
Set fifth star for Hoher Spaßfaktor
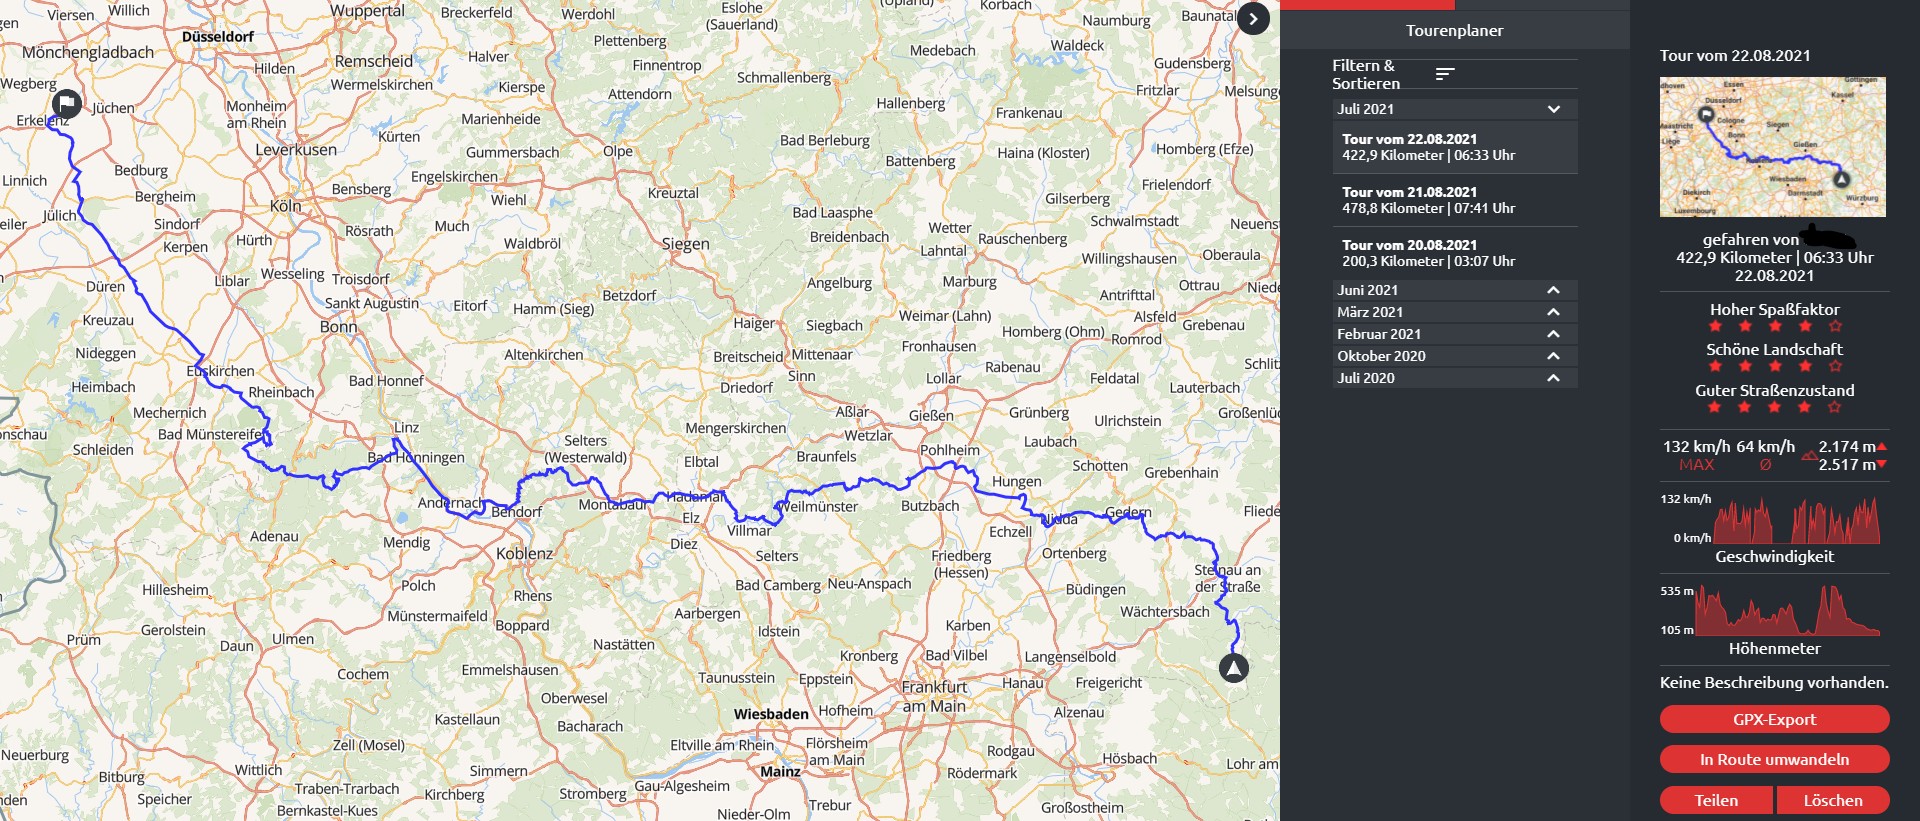[1835, 327]
